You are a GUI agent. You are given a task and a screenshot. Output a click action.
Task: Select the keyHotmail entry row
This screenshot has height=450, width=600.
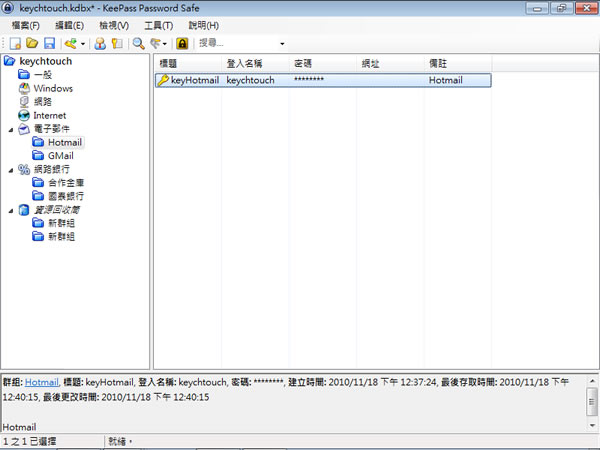coord(188,80)
